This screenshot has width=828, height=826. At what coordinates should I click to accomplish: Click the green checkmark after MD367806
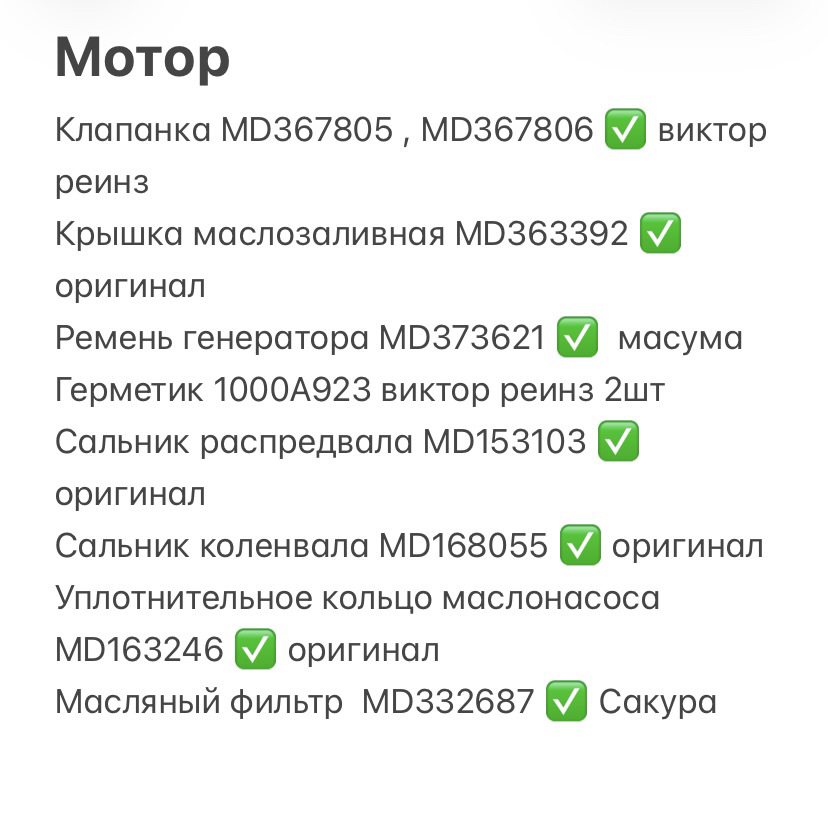click(626, 131)
